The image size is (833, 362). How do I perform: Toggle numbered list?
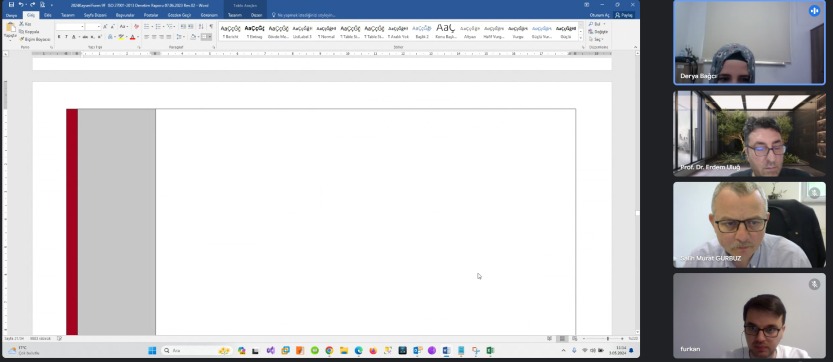158,26
